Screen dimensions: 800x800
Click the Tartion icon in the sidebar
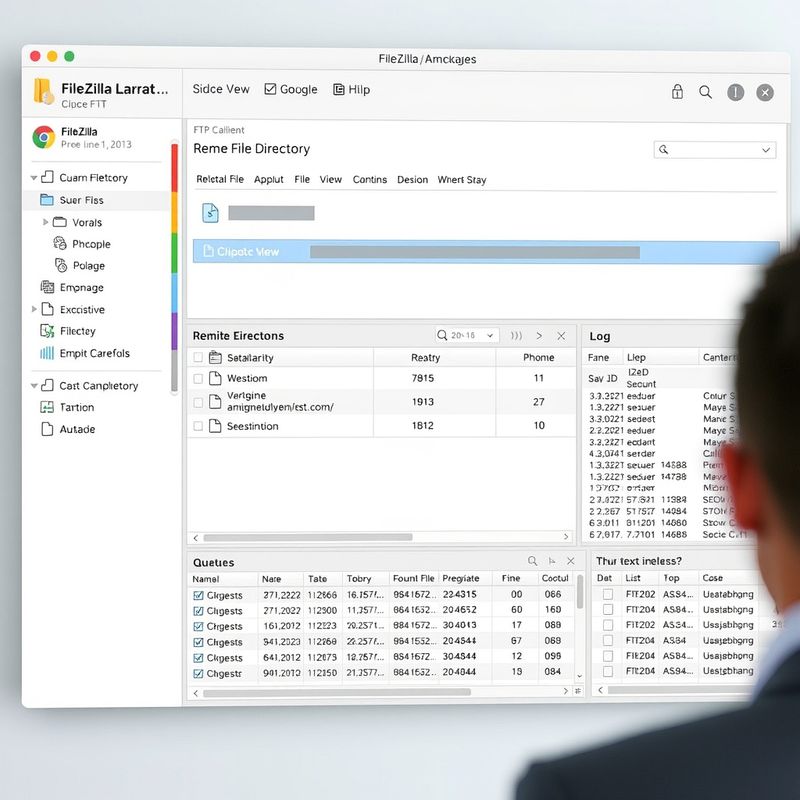[x=47, y=407]
